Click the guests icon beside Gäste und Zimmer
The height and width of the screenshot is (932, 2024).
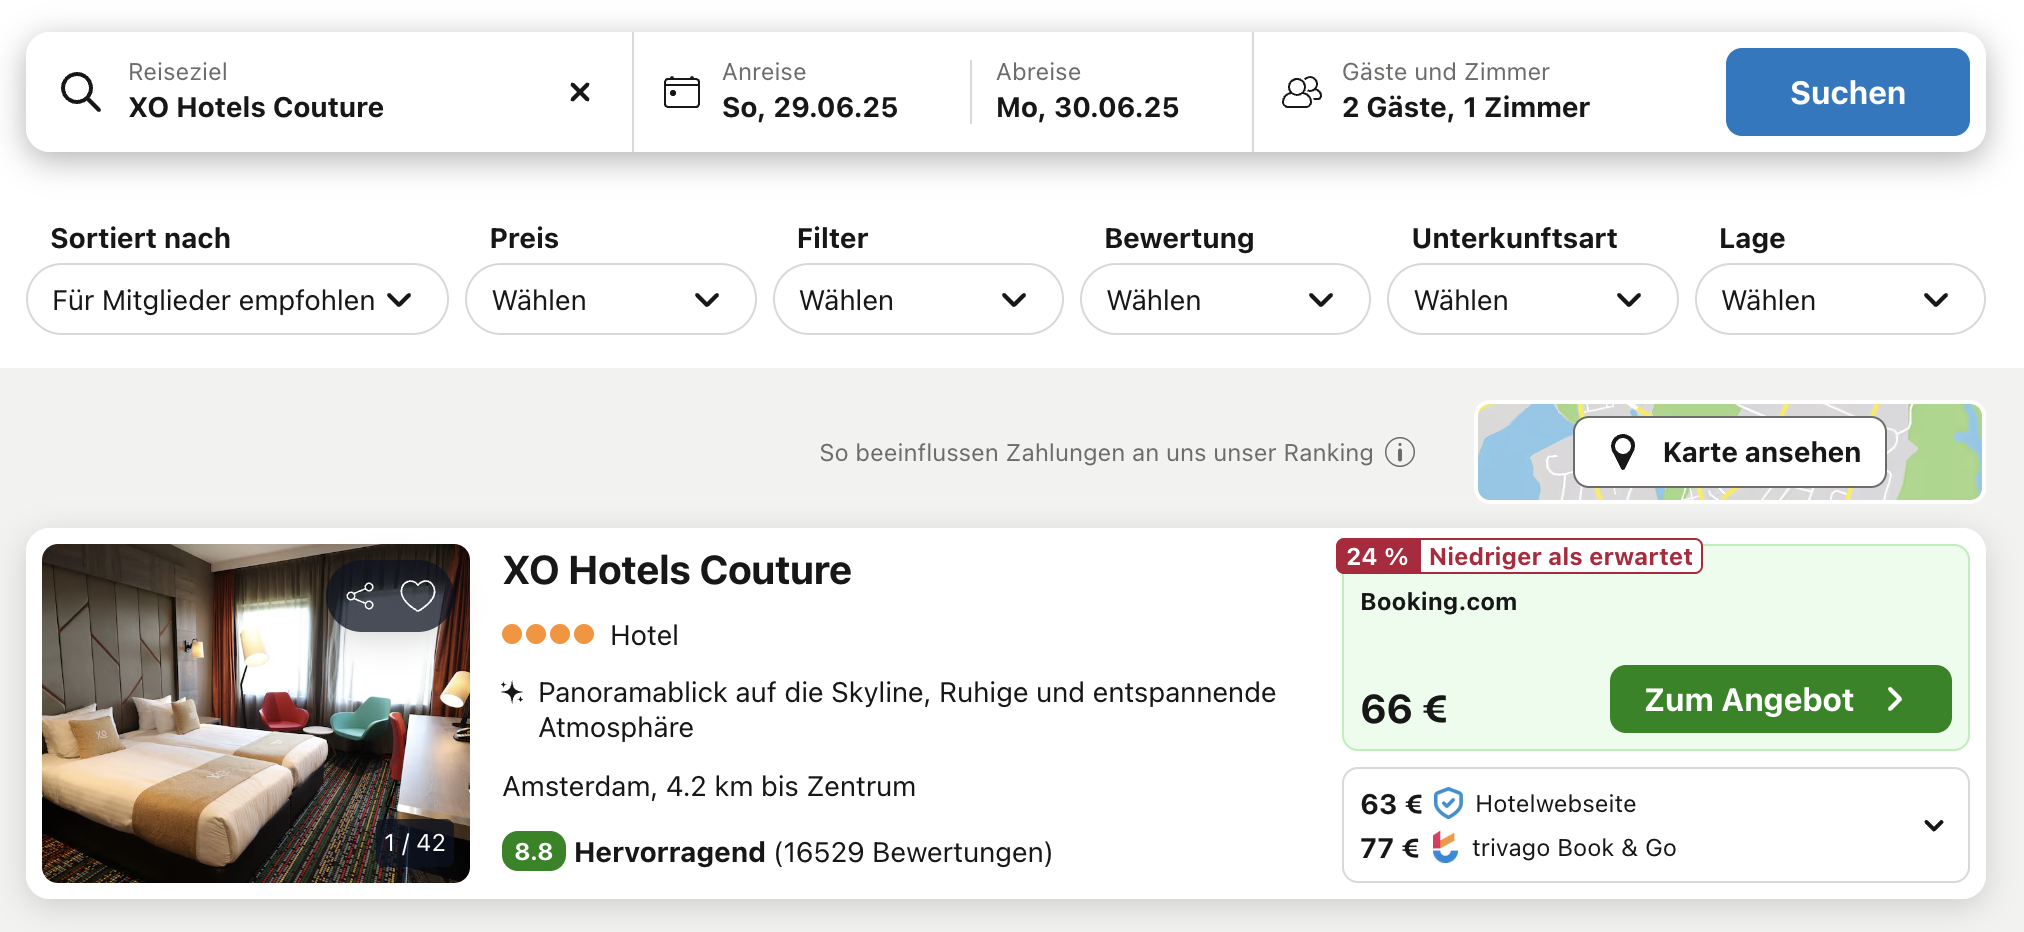tap(1301, 92)
